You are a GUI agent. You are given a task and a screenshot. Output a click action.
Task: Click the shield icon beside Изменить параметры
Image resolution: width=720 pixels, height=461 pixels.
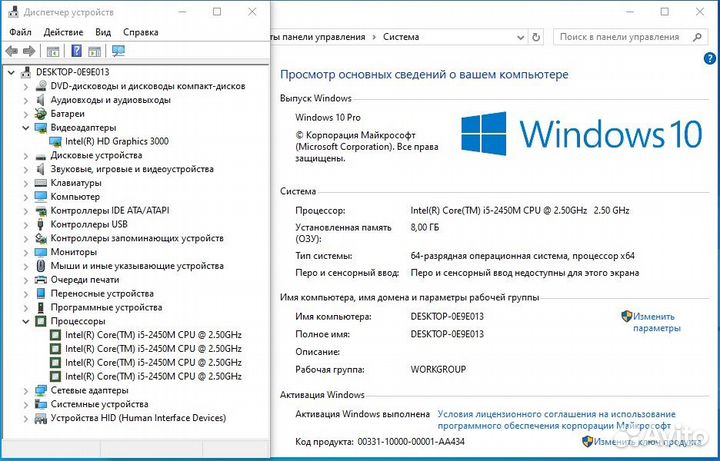pyautogui.click(x=627, y=316)
